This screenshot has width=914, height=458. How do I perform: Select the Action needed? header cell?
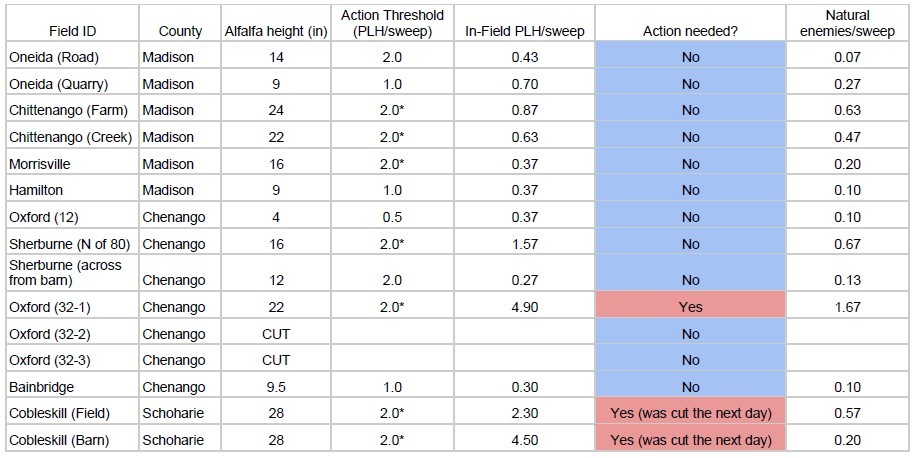click(690, 31)
